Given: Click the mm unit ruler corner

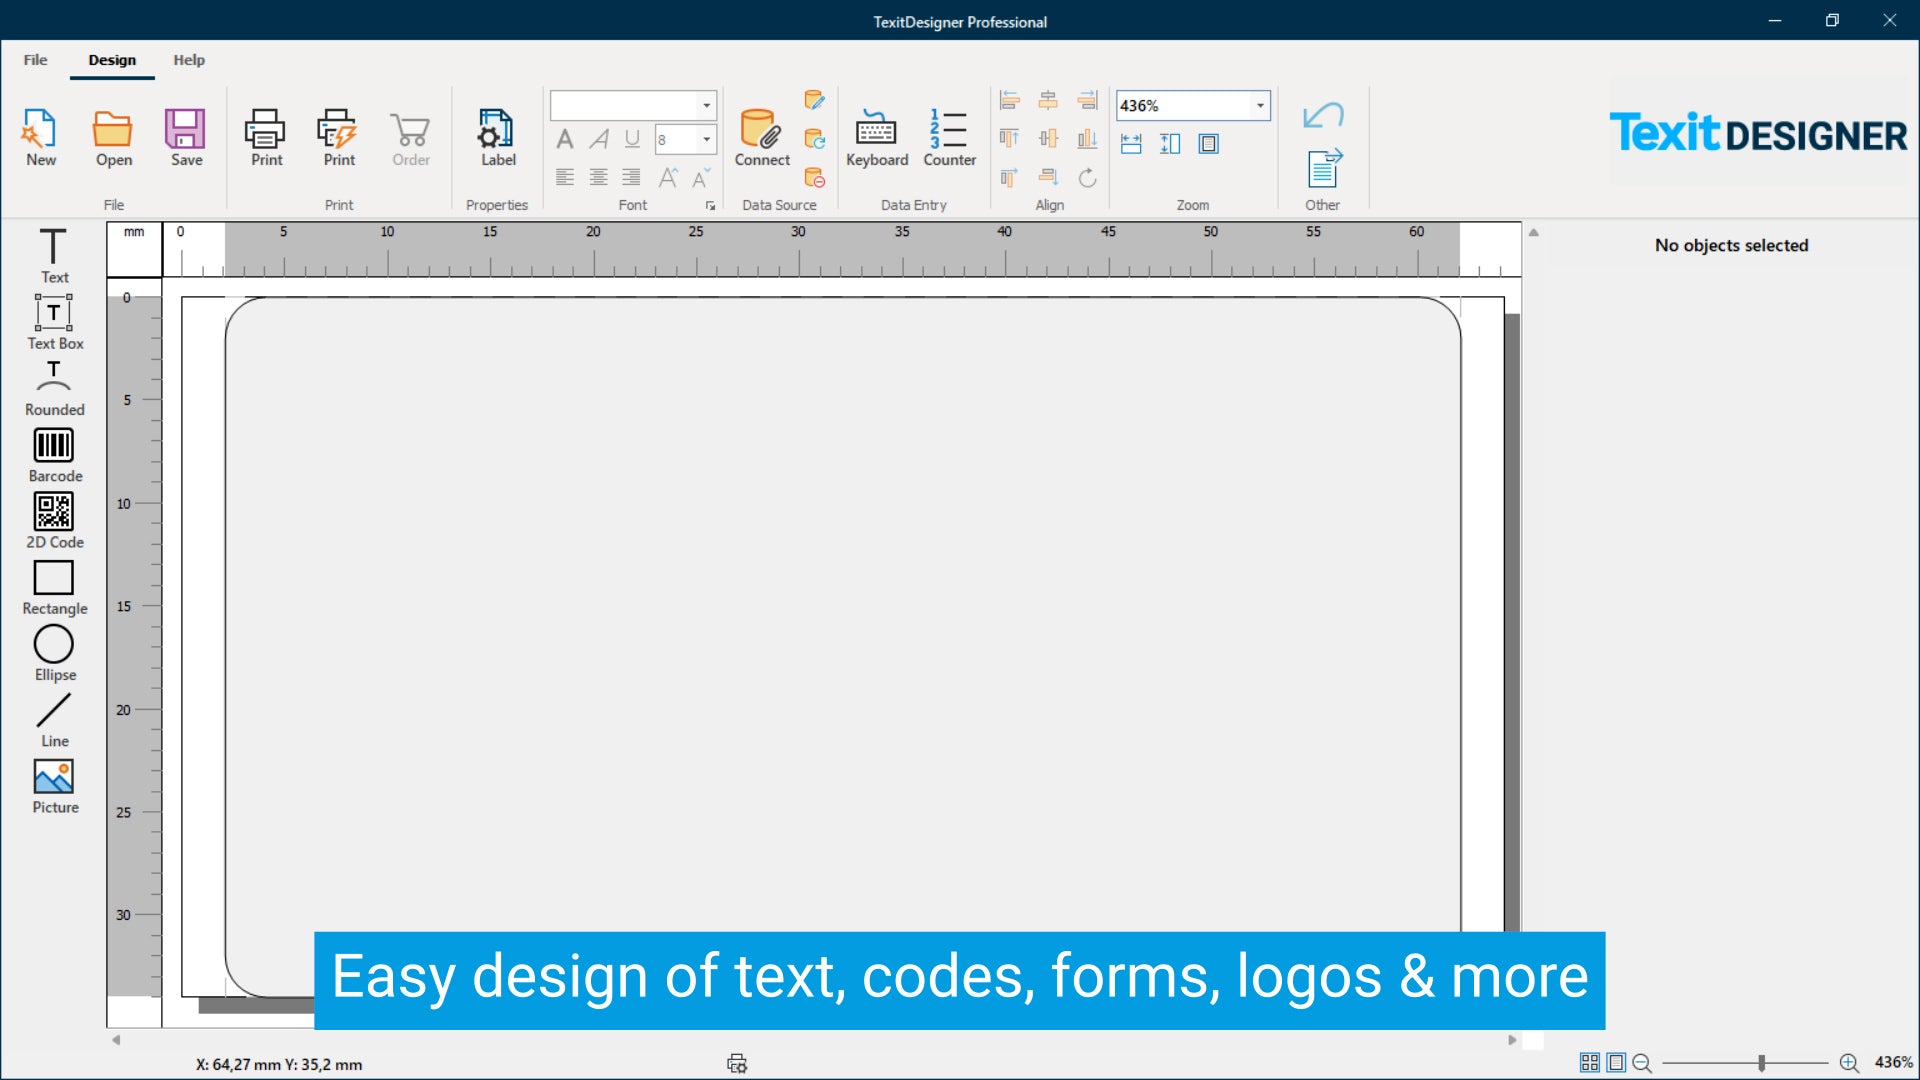Looking at the screenshot, I should (x=134, y=249).
